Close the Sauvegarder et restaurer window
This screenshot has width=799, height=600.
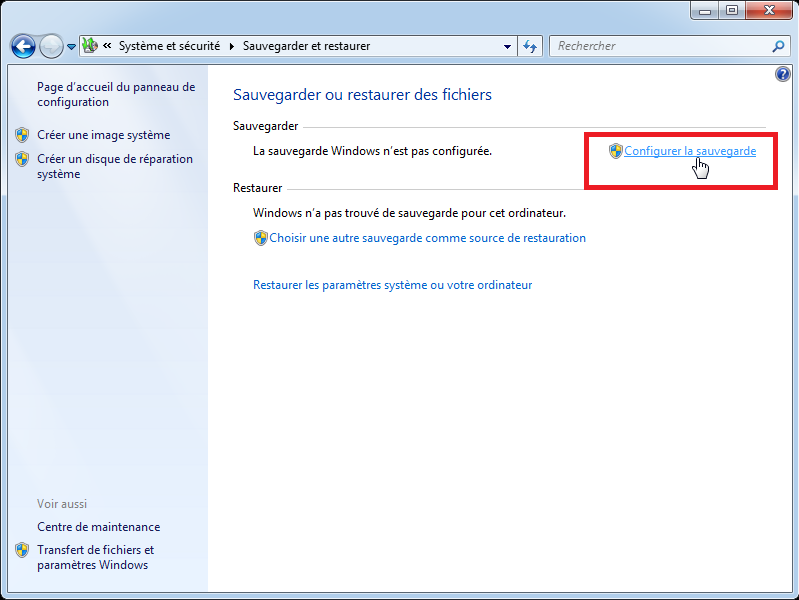769,10
